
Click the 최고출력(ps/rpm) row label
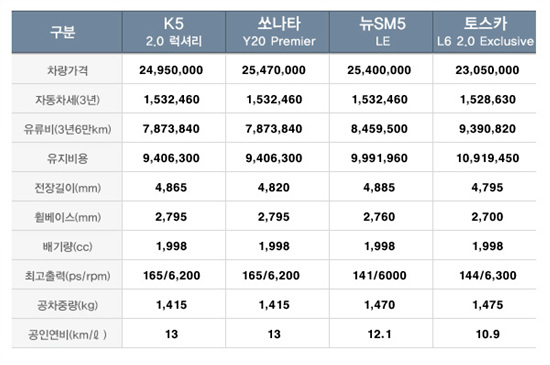click(67, 276)
